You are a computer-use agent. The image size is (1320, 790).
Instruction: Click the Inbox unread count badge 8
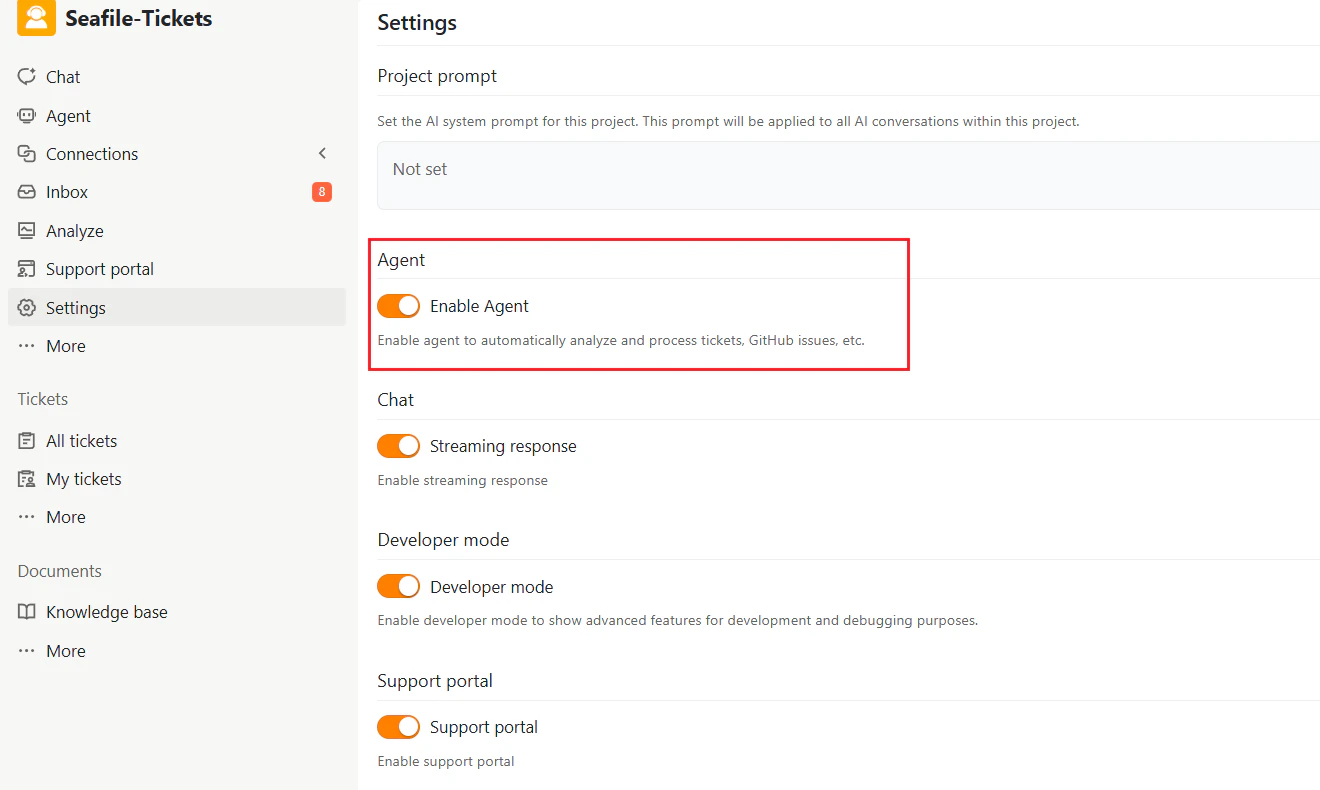click(x=322, y=192)
